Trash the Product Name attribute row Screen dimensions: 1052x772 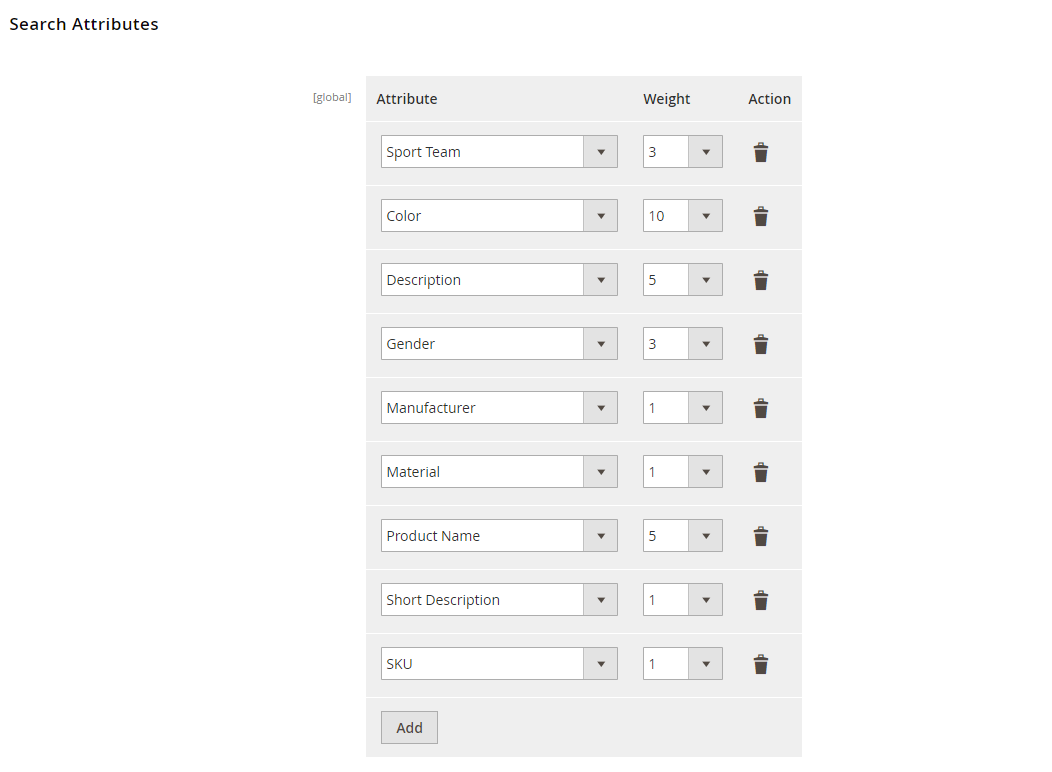click(x=761, y=536)
